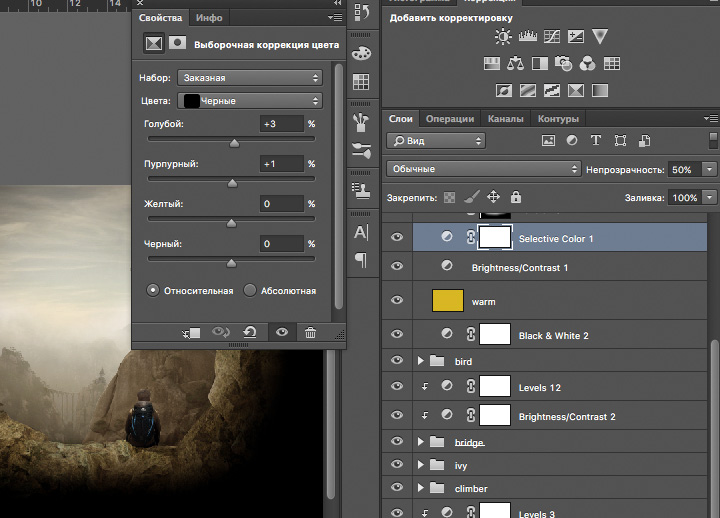Click the warm layer yellow color swatch
The width and height of the screenshot is (720, 518).
[x=448, y=301]
